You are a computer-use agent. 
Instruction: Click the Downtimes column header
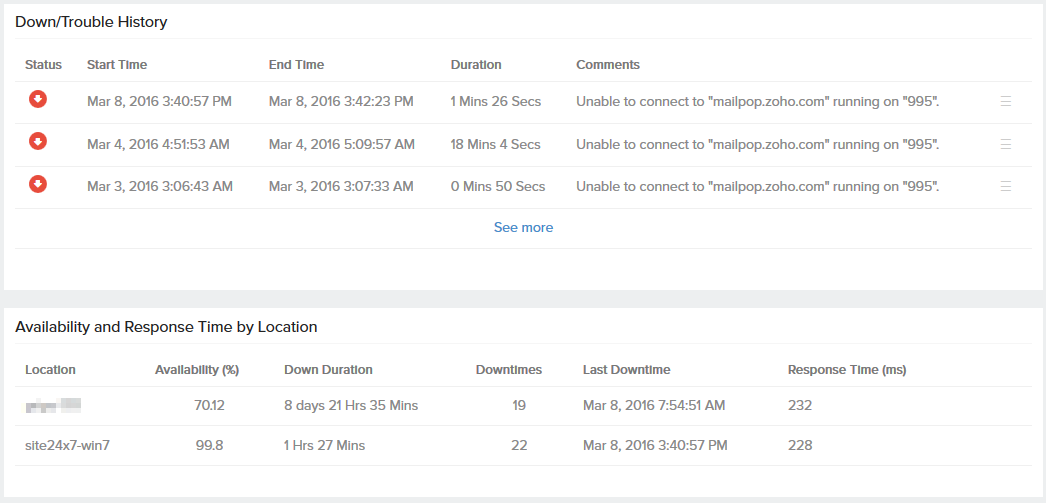click(x=509, y=370)
